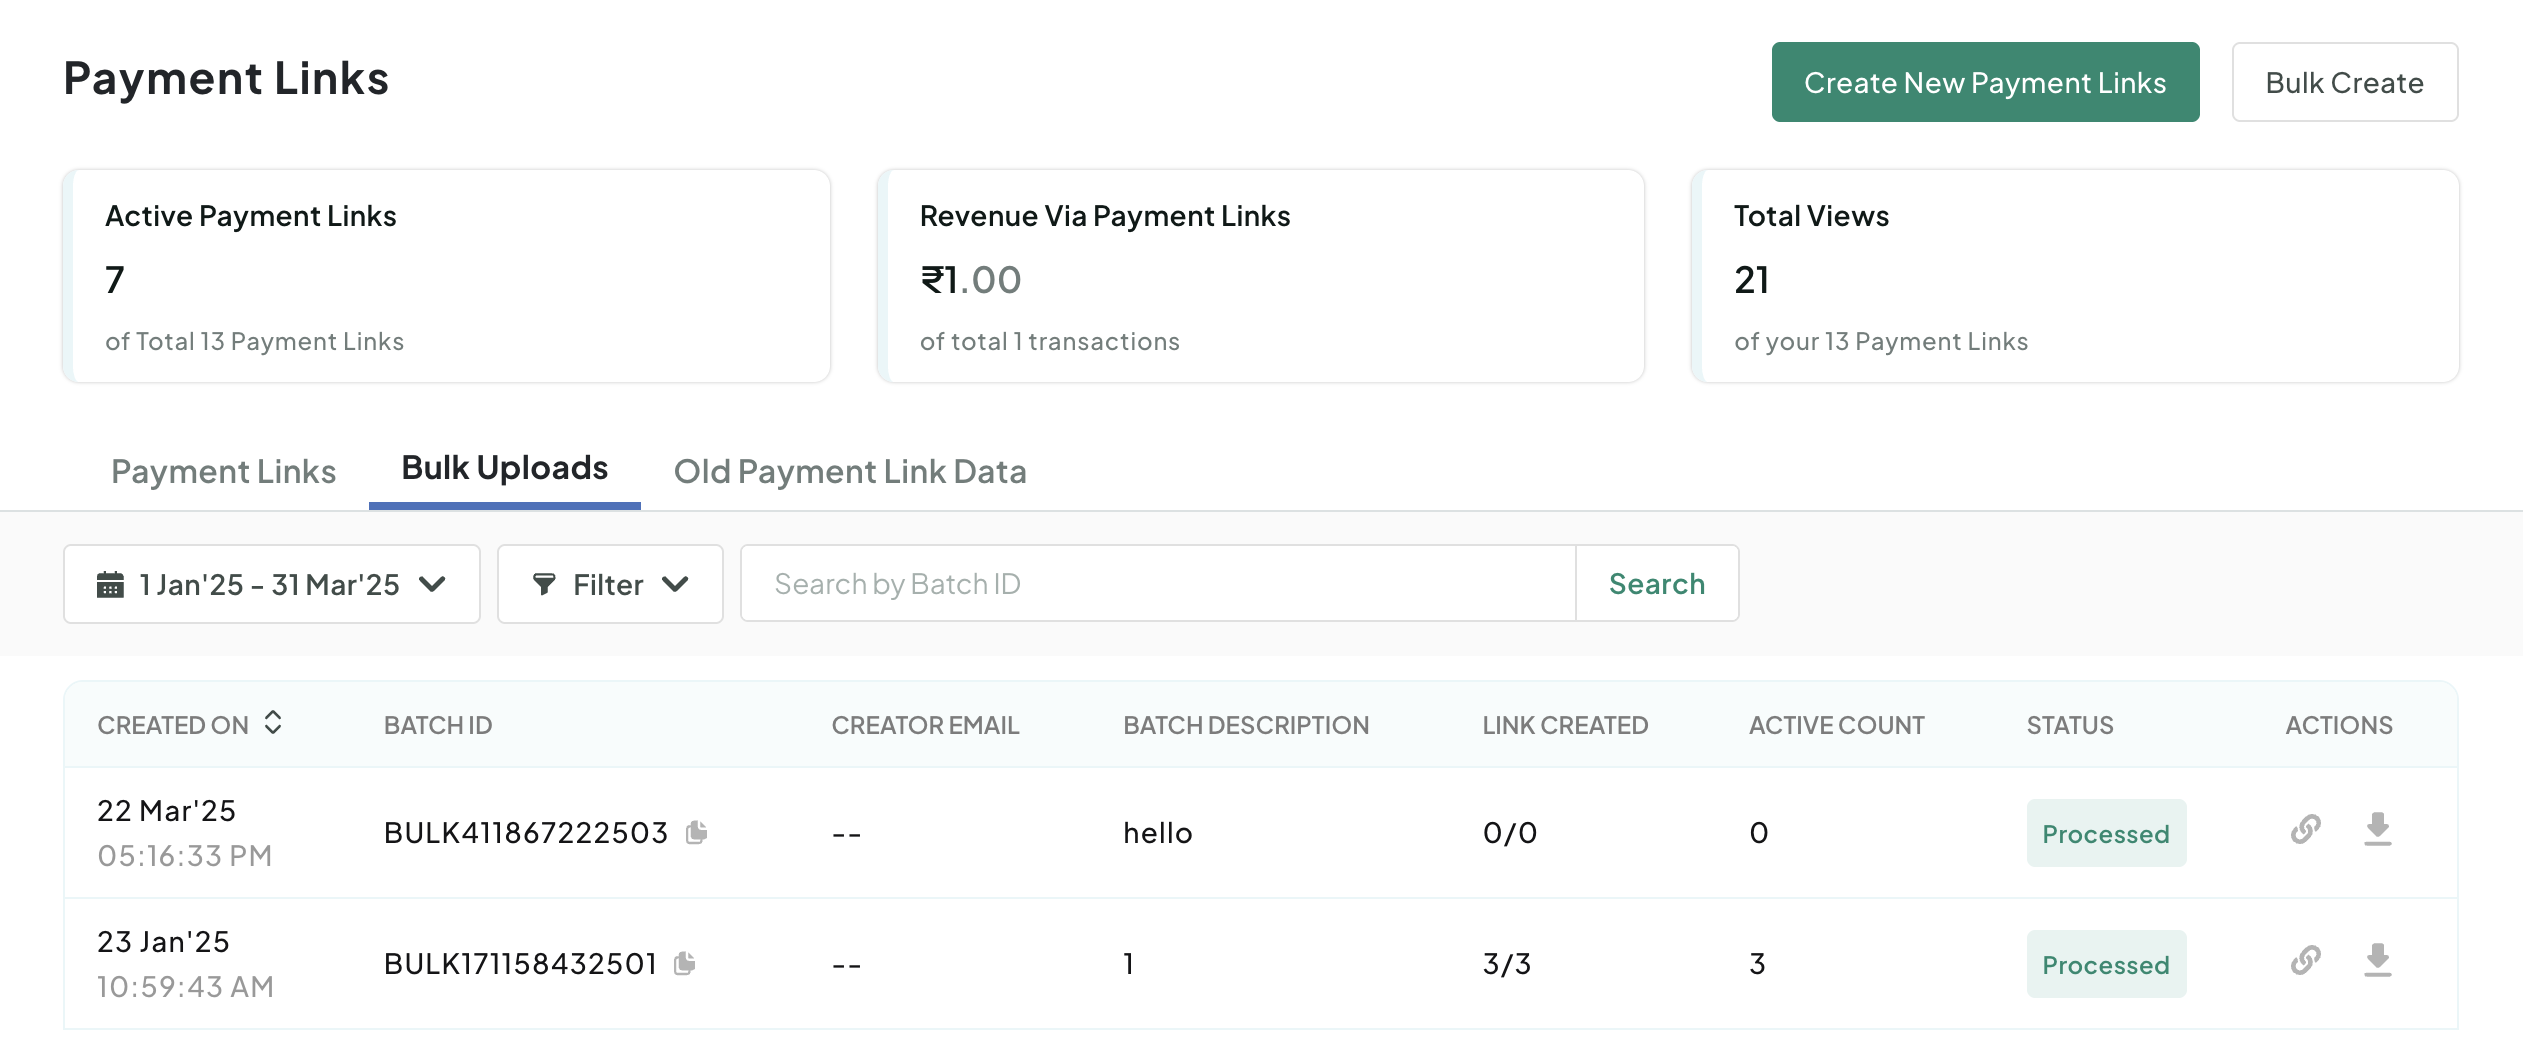Image resolution: width=2523 pixels, height=1039 pixels.
Task: Download the 23 Jan'25 batch file
Action: 2378,960
